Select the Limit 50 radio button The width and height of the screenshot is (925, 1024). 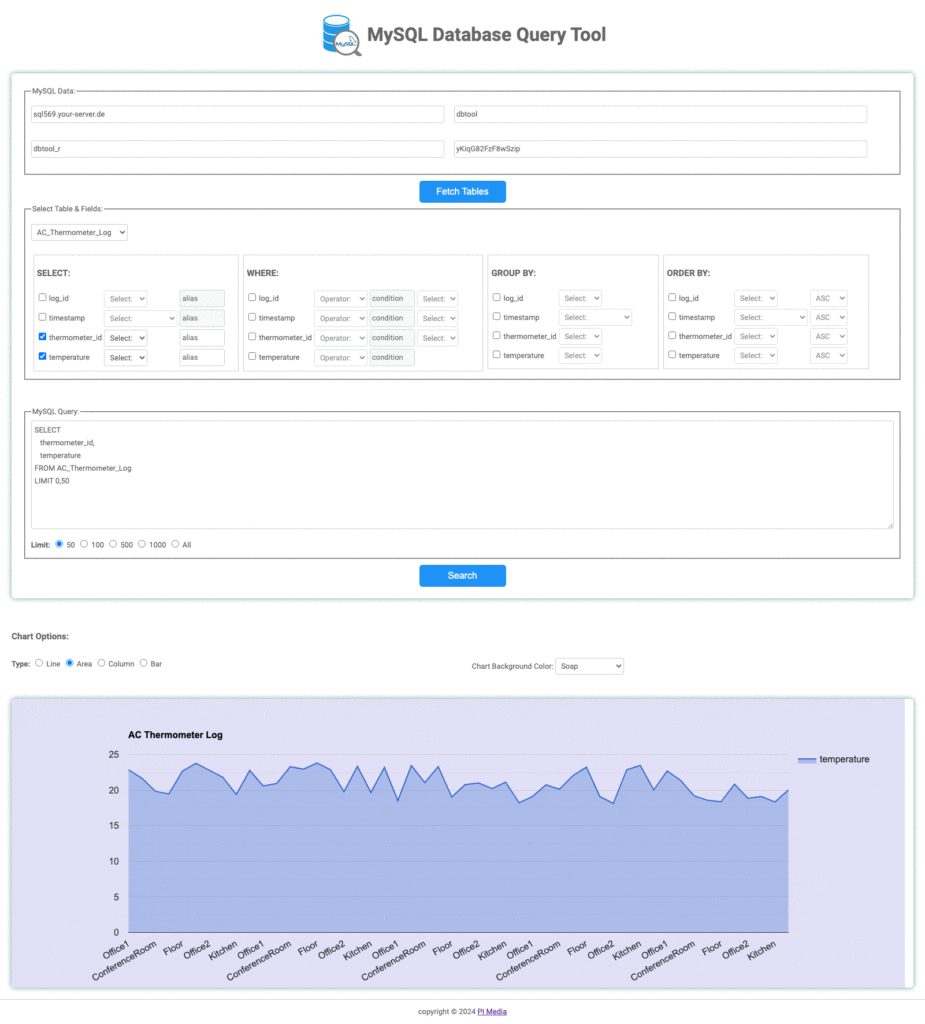[59, 543]
